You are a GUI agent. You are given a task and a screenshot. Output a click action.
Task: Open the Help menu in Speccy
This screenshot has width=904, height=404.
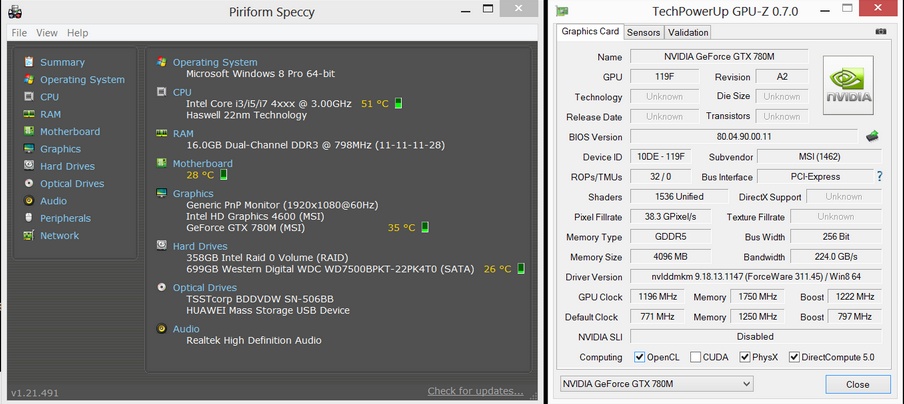coord(77,33)
